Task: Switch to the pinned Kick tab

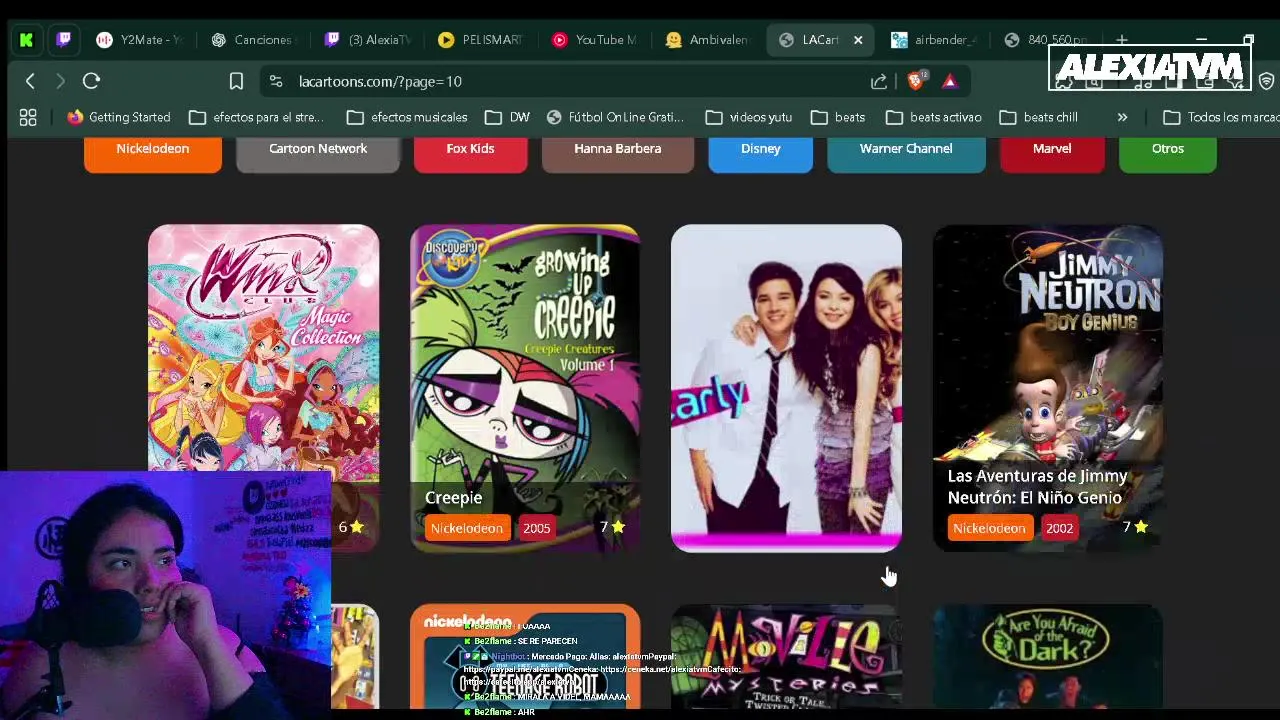Action: click(x=26, y=40)
